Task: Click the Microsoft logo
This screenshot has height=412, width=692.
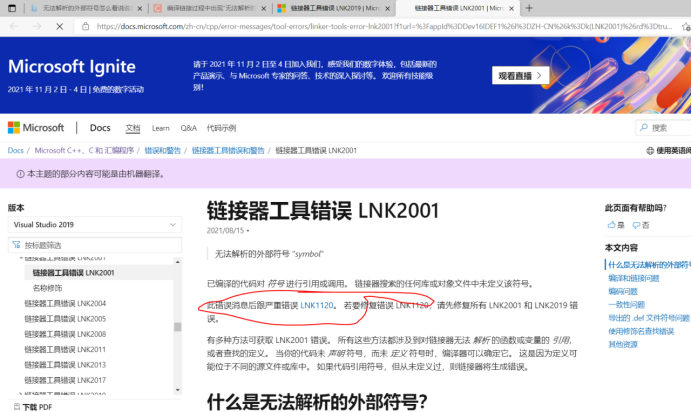Action: point(36,128)
